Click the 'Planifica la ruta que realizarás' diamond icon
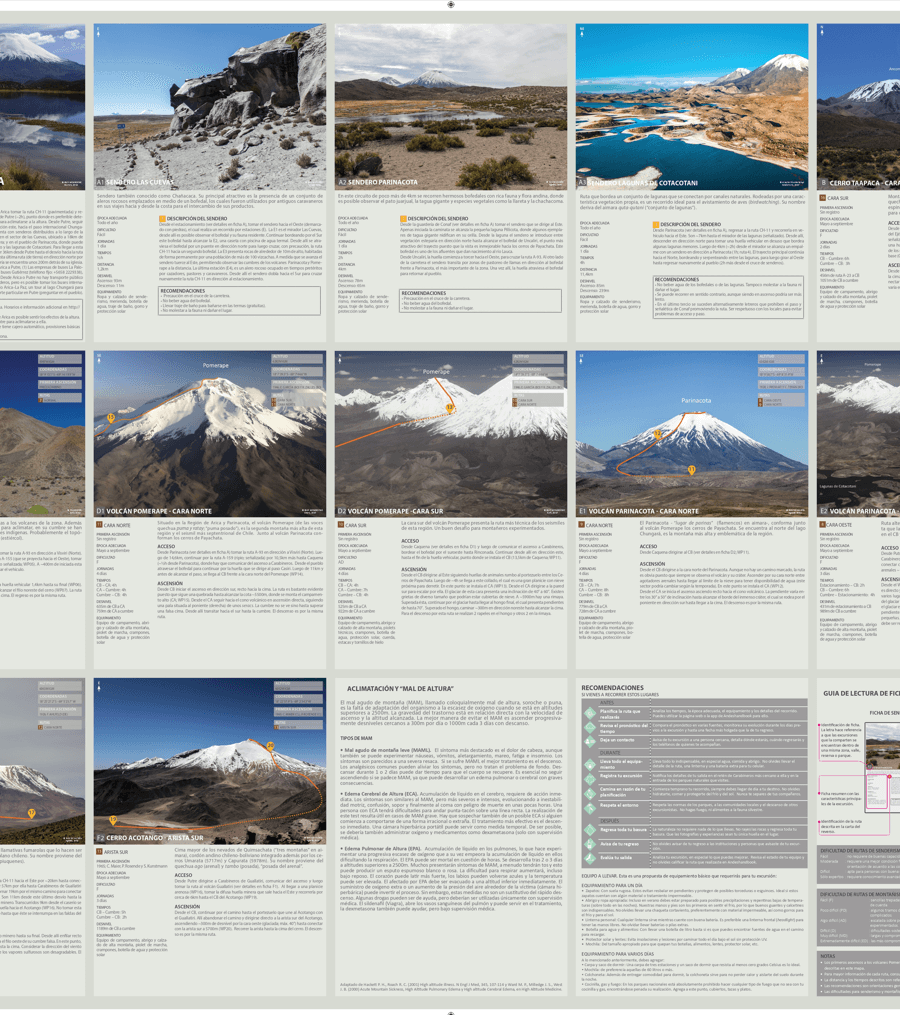900x1015 pixels. [x=590, y=714]
